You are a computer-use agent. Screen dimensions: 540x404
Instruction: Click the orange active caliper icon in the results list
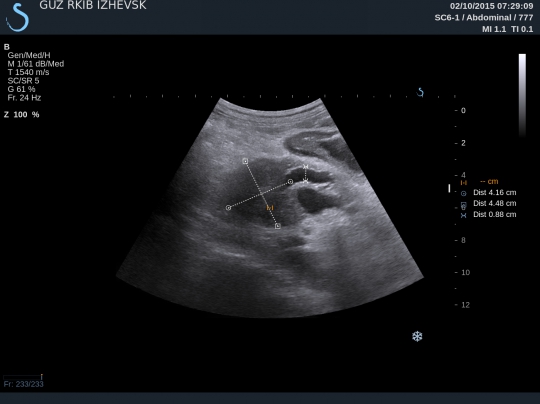tap(464, 183)
